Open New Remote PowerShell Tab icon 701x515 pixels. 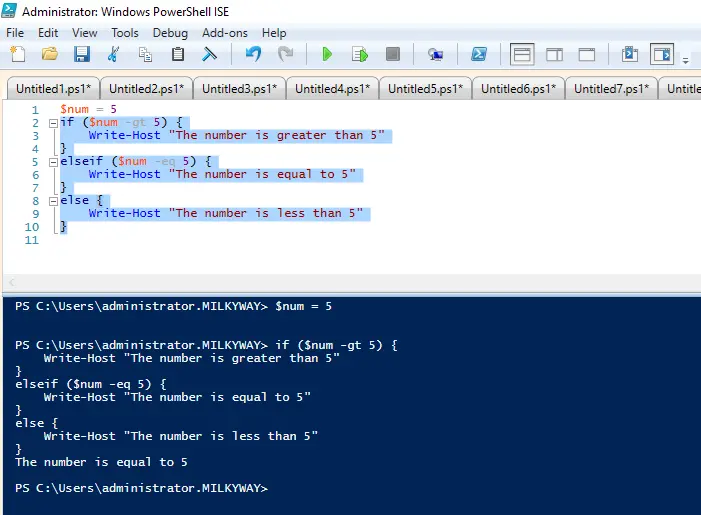[435, 55]
